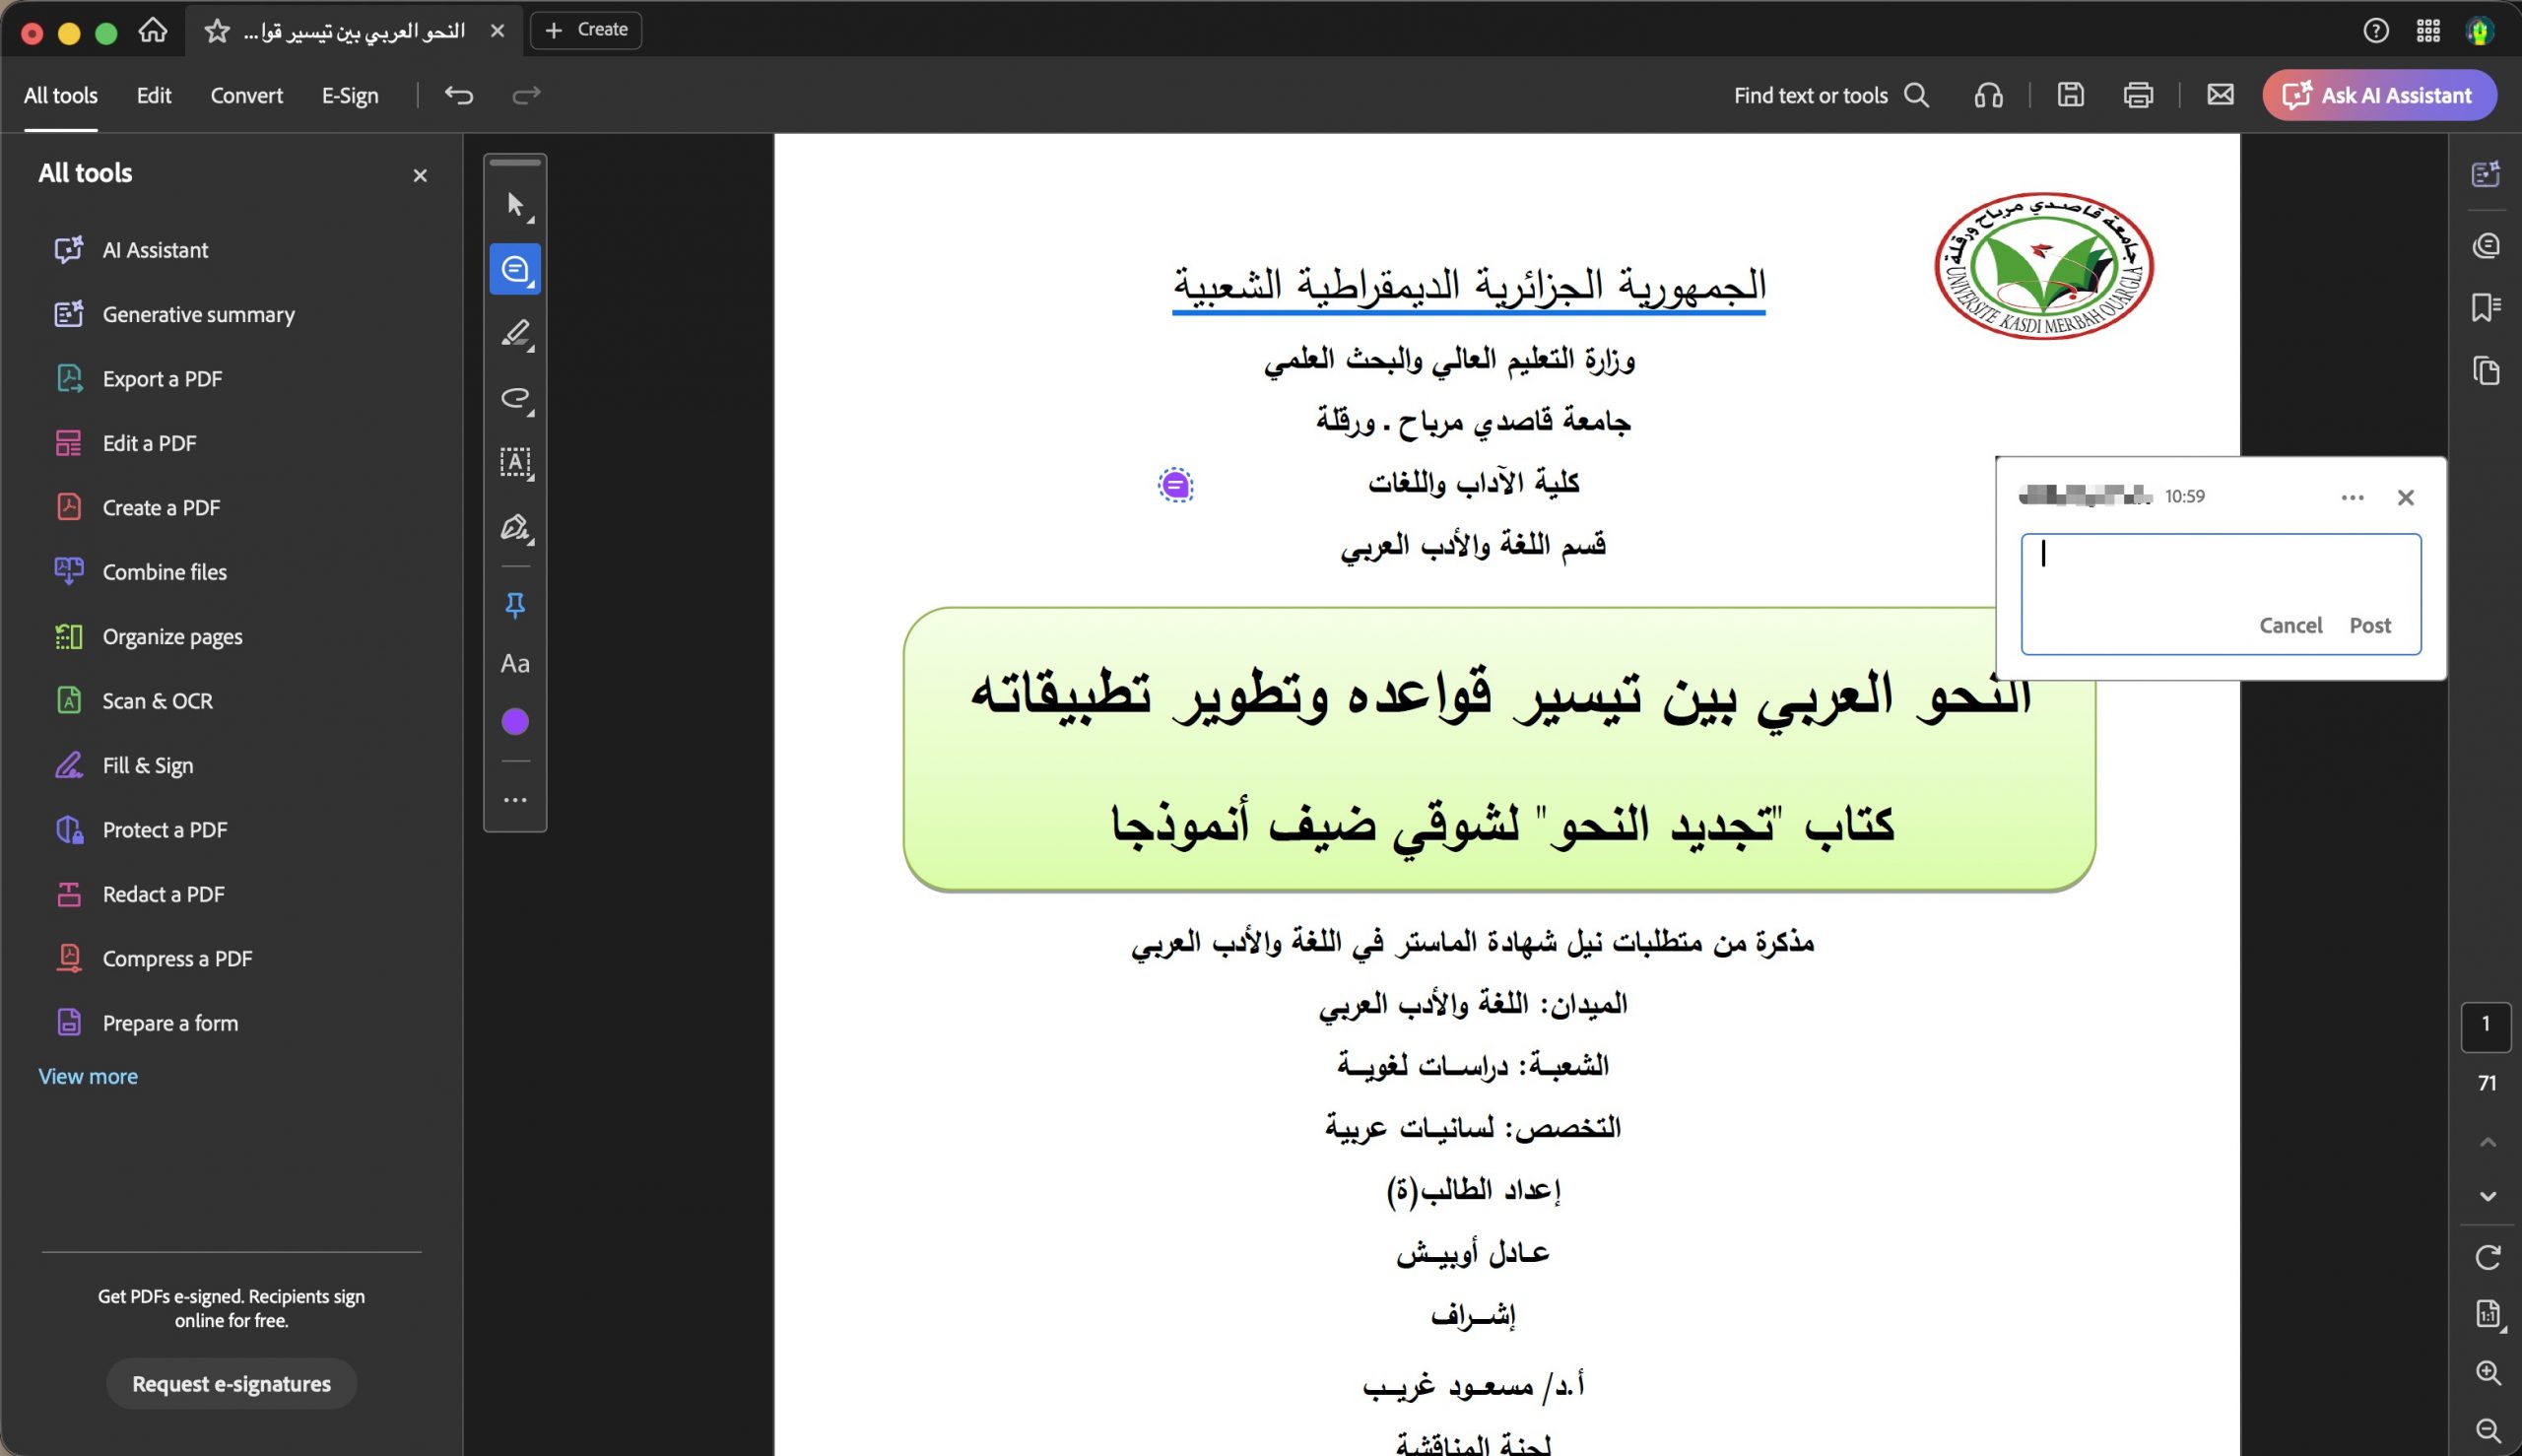The width and height of the screenshot is (2522, 1456).
Task: Open AI Assistant from All tools
Action: pos(131,250)
